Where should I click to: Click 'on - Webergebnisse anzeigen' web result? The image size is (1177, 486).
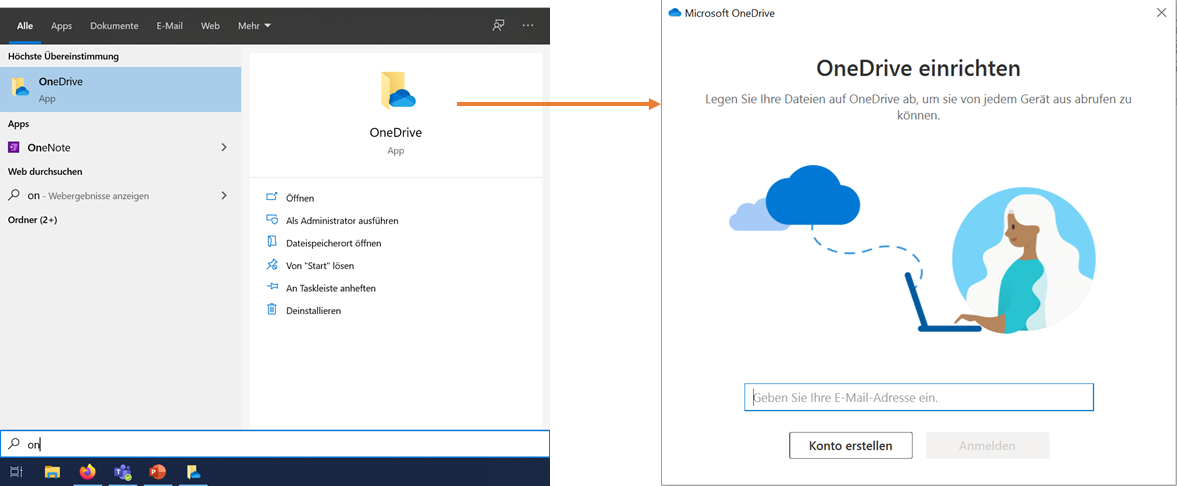(88, 195)
